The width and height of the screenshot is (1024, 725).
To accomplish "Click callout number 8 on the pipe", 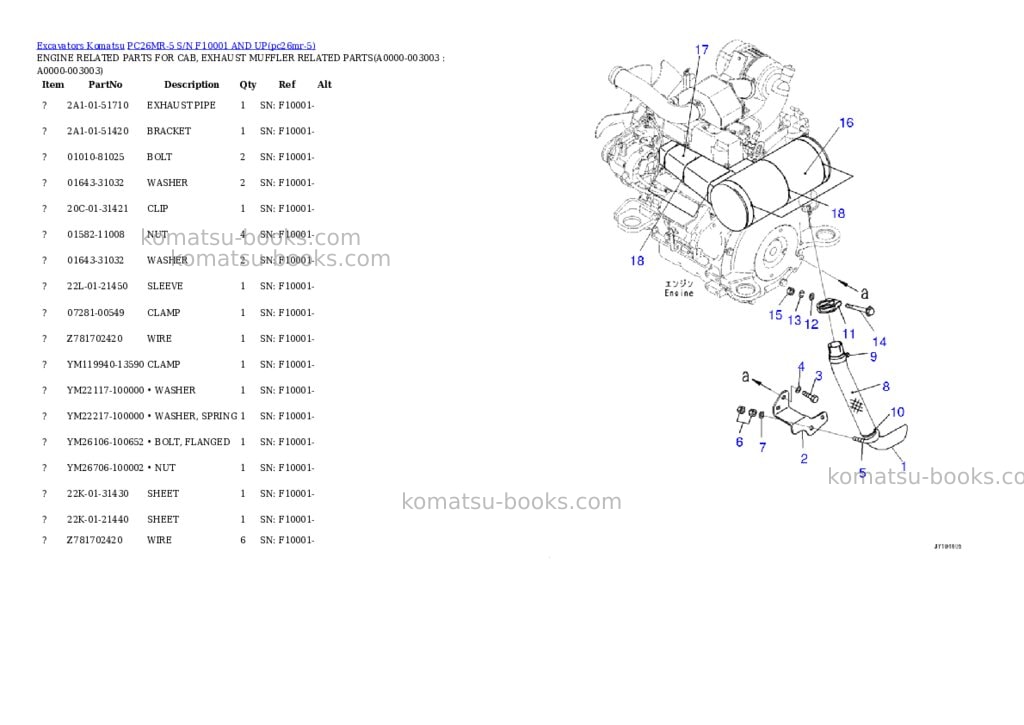I will [886, 386].
